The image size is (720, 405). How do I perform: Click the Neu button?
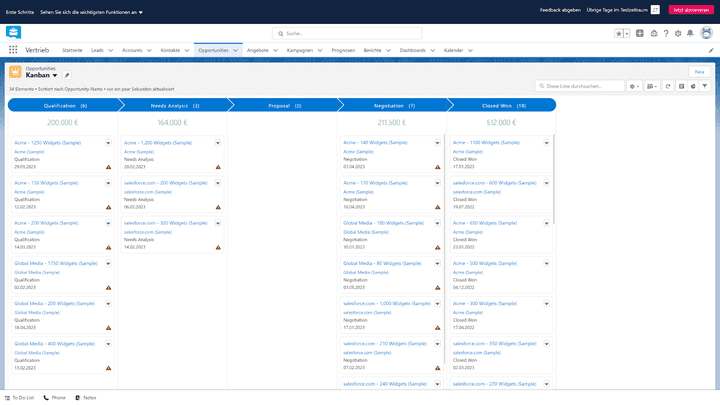coord(699,72)
